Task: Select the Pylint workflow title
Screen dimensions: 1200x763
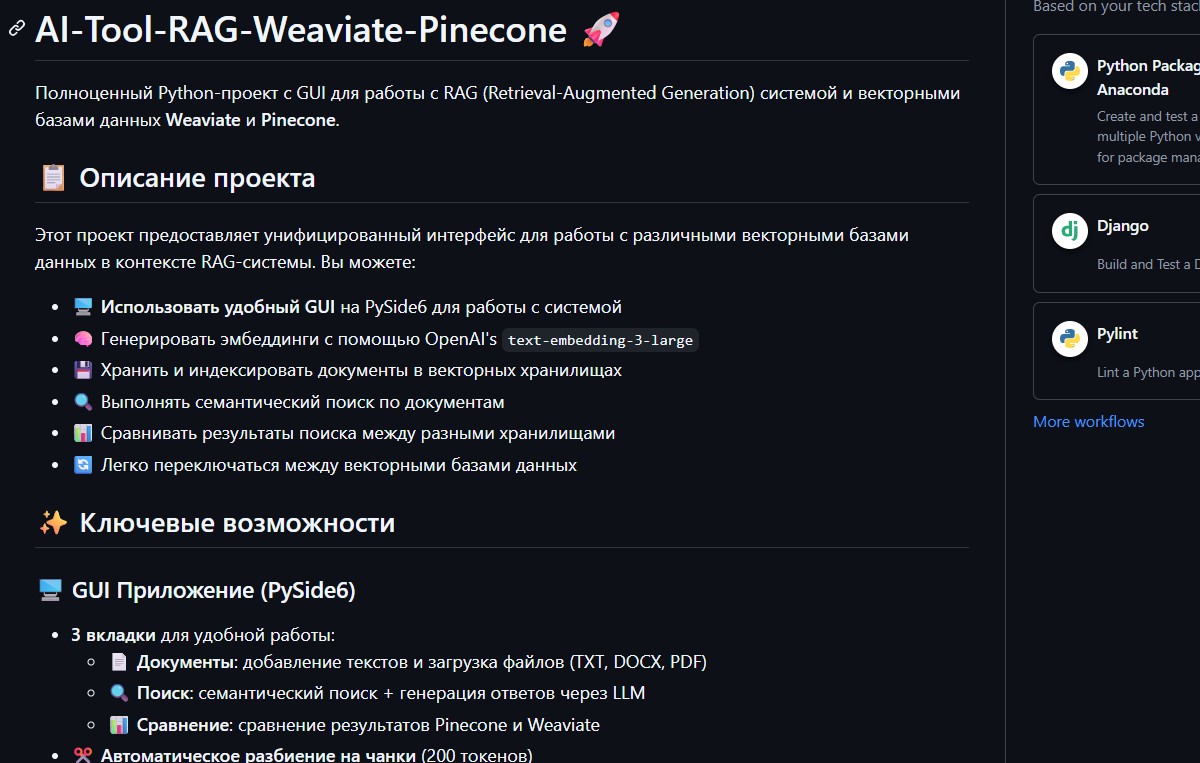Action: pos(1117,334)
